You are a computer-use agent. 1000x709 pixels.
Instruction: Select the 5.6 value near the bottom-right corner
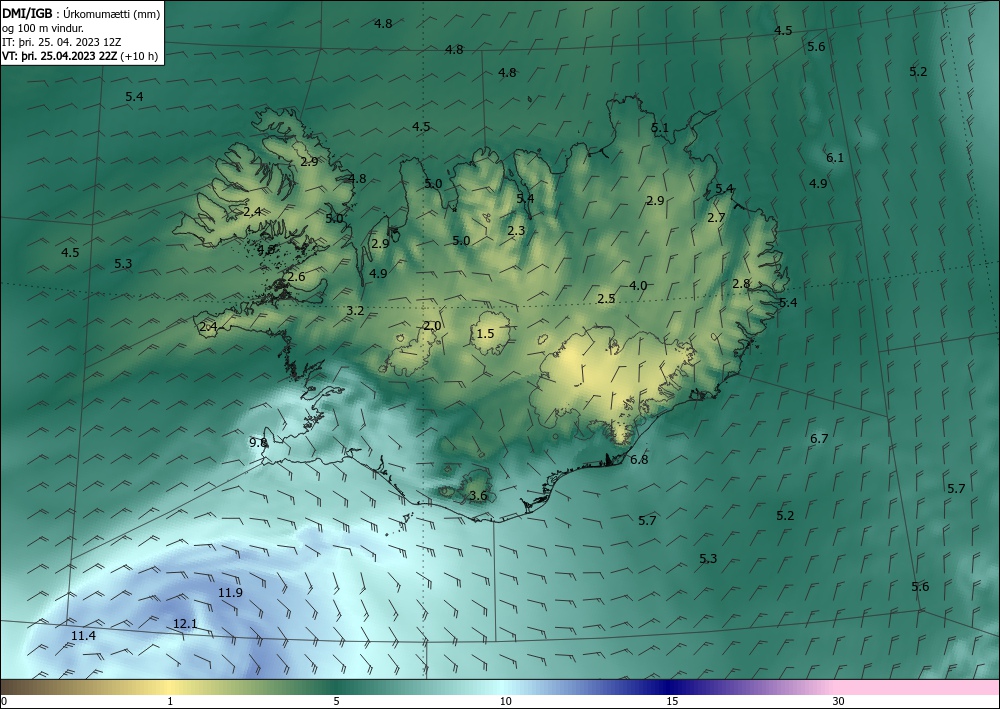pos(920,587)
